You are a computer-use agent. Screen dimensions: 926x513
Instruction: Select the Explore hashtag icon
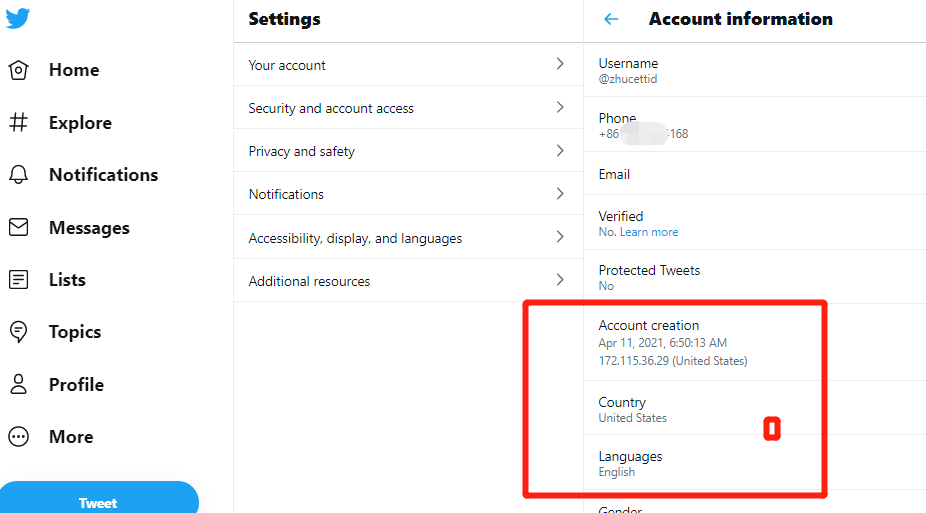(18, 123)
